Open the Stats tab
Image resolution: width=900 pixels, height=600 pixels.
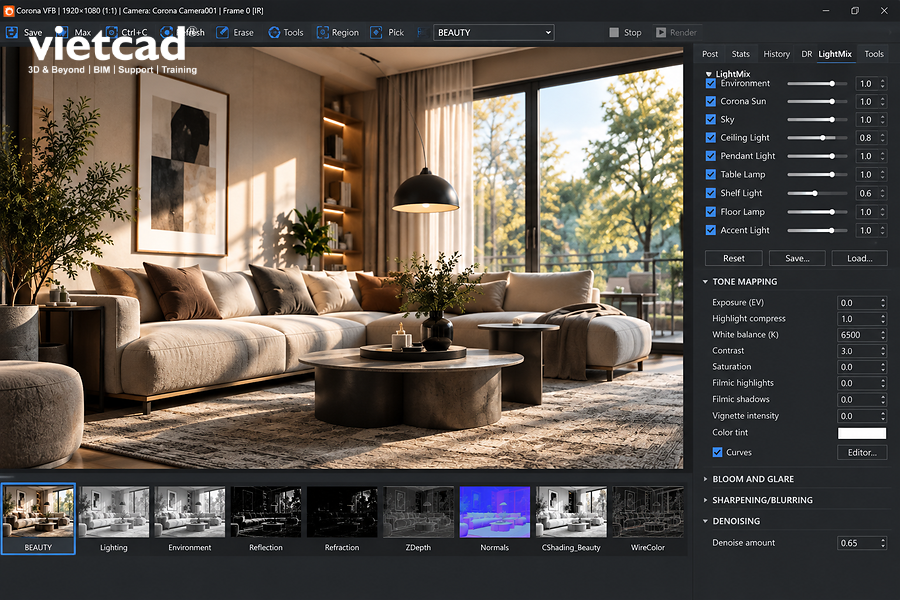pyautogui.click(x=740, y=54)
